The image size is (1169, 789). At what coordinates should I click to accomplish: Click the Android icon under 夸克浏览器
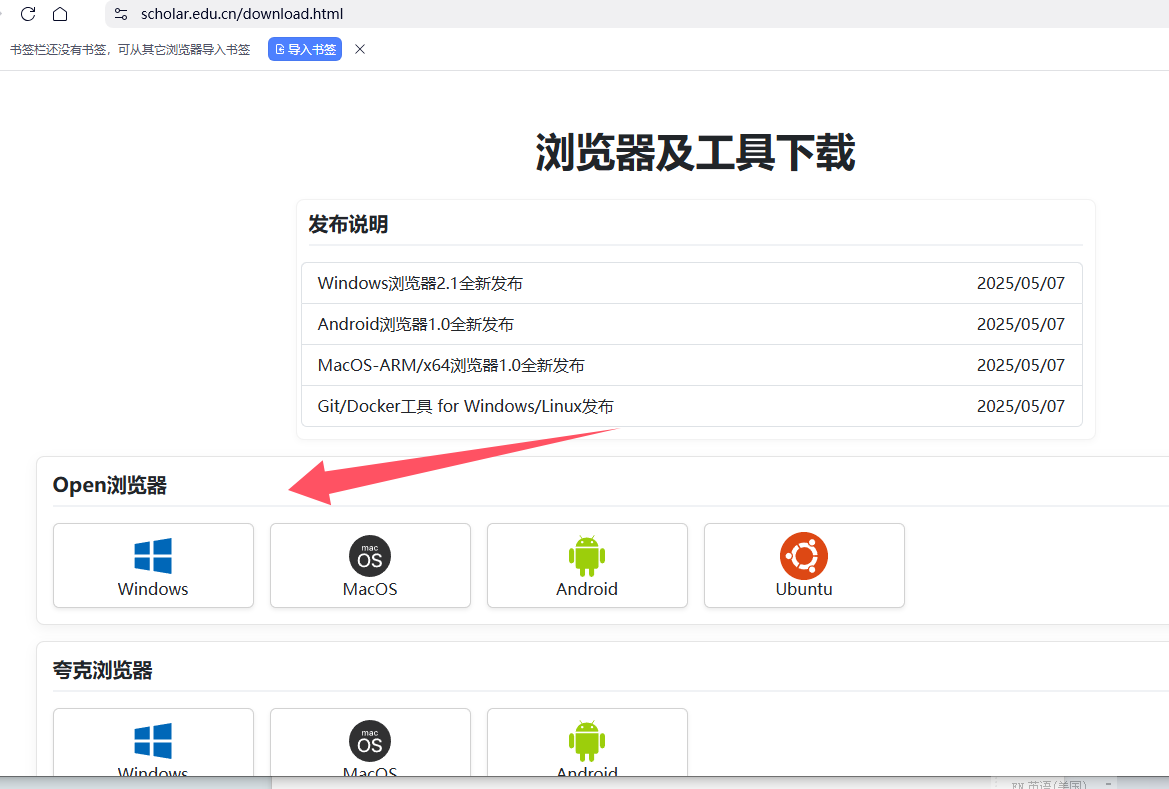[x=587, y=741]
